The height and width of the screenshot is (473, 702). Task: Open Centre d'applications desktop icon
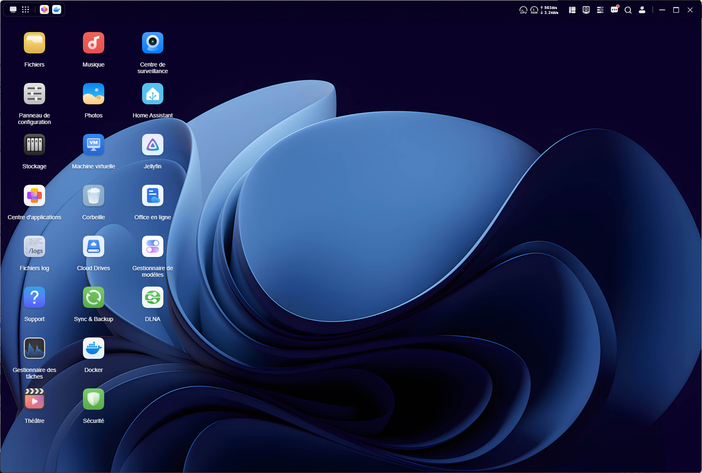point(34,196)
